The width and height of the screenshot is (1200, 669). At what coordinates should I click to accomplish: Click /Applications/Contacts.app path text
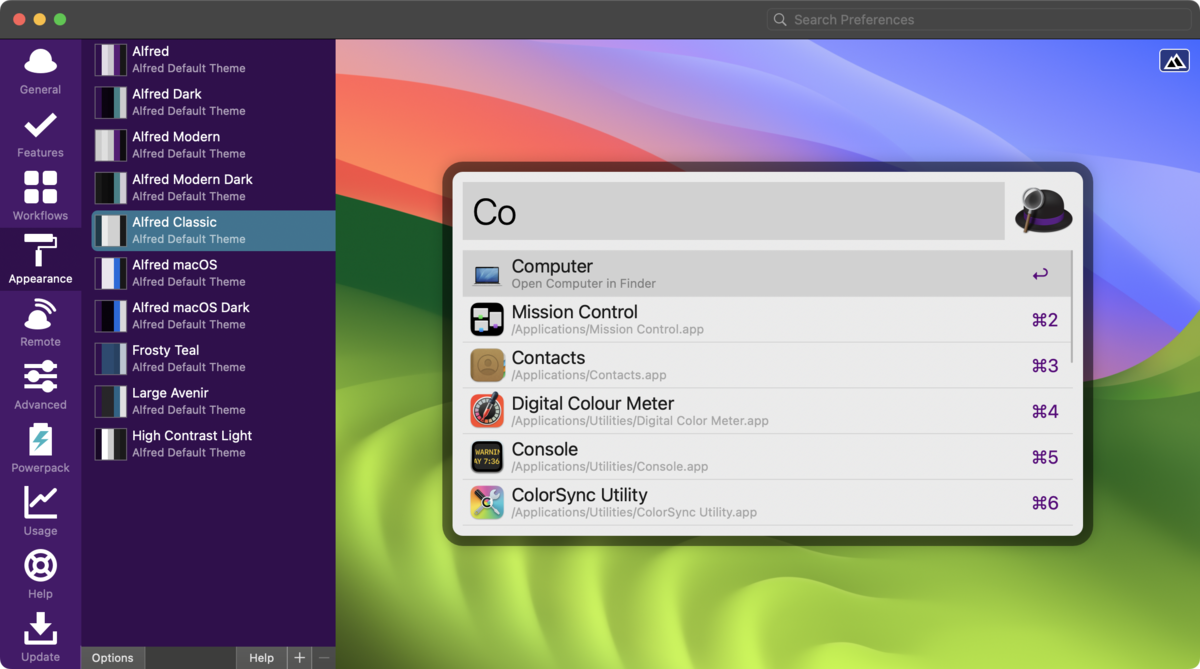pos(589,375)
